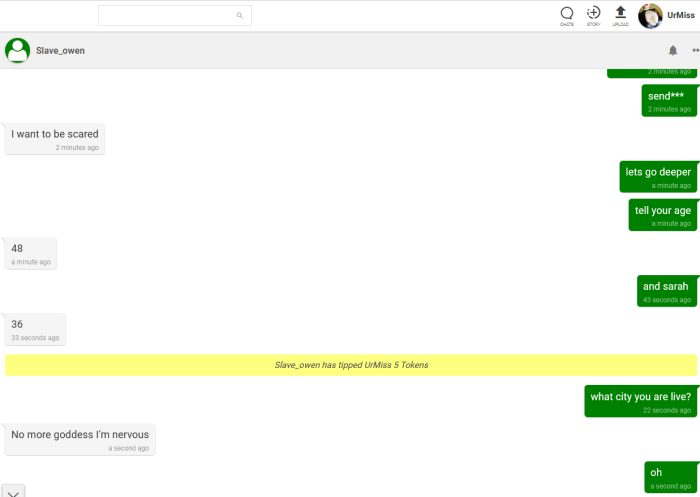This screenshot has height=497, width=700.
Task: Open the Chats icon in header
Action: 567,14
